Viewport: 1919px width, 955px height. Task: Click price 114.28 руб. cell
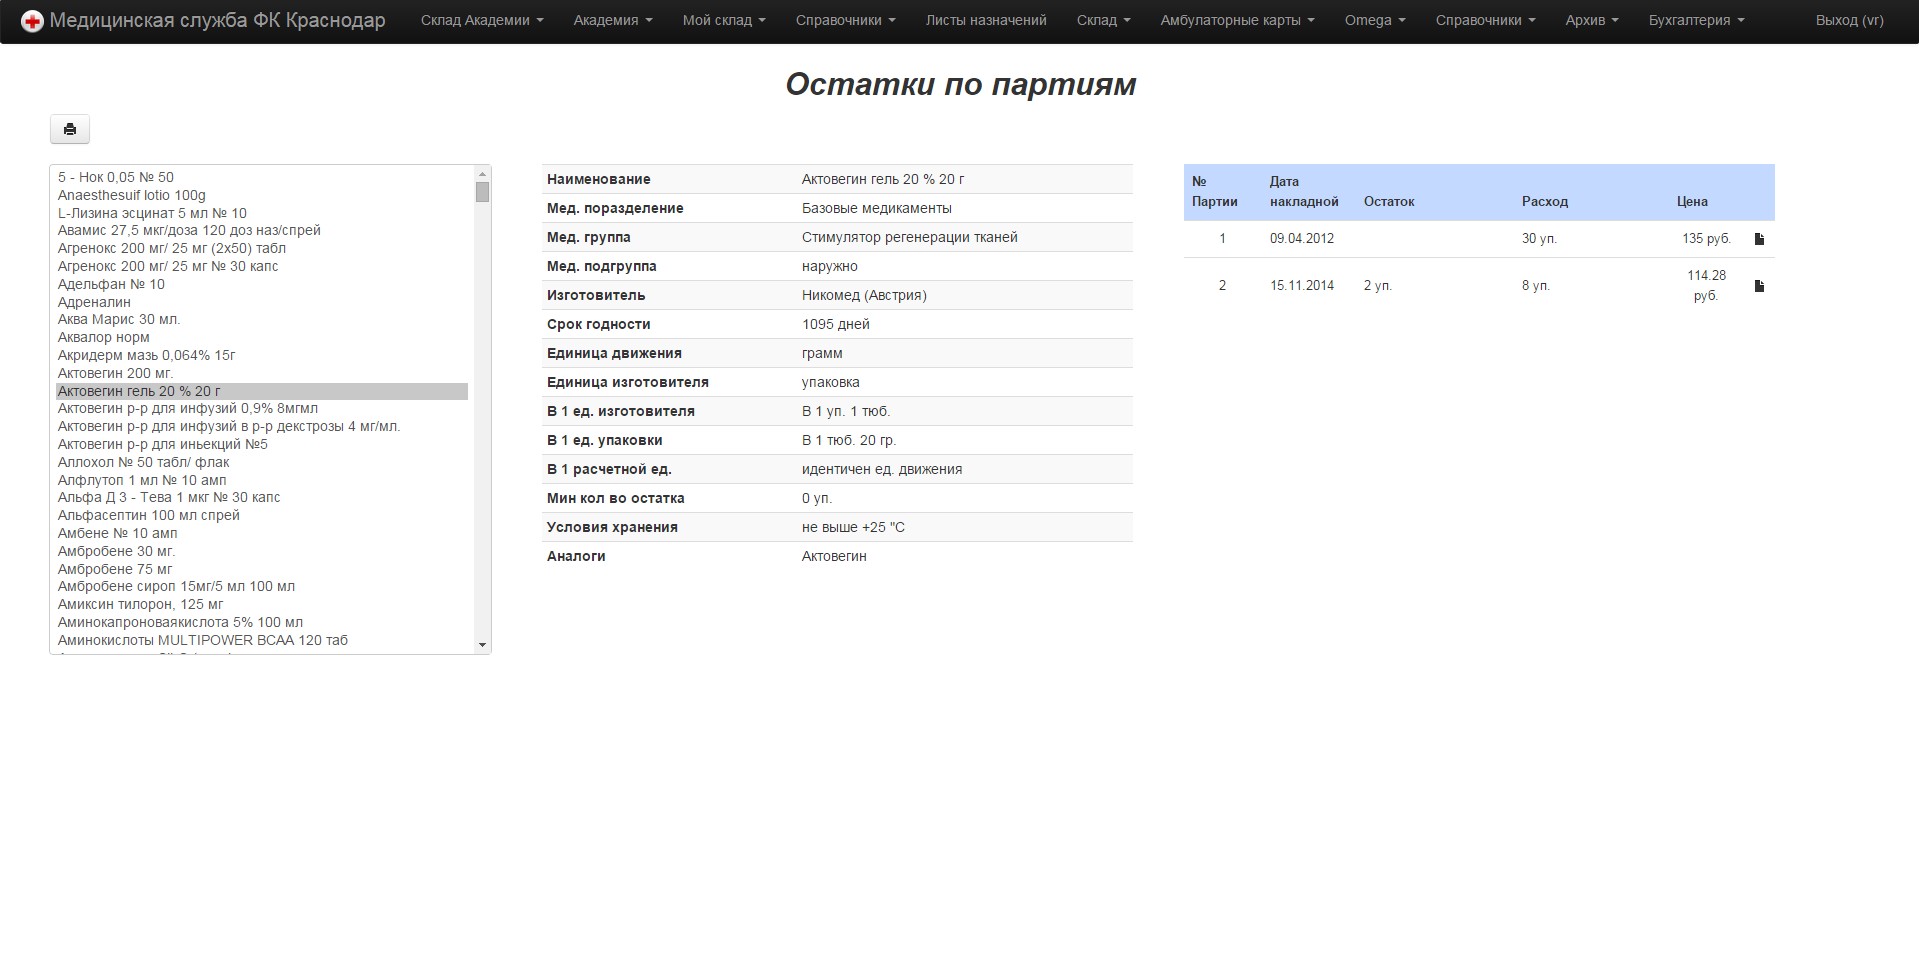(1706, 285)
